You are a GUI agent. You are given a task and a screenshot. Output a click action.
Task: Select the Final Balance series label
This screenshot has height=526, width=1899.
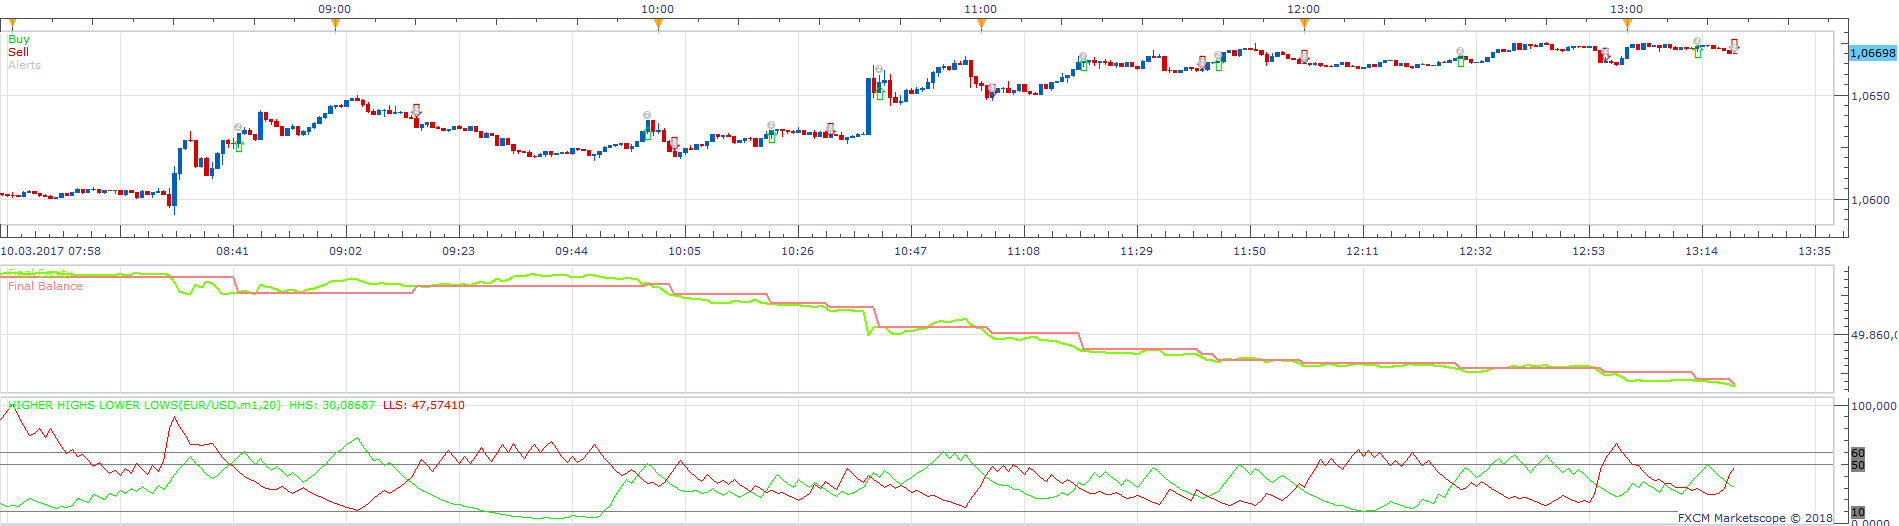coord(45,286)
